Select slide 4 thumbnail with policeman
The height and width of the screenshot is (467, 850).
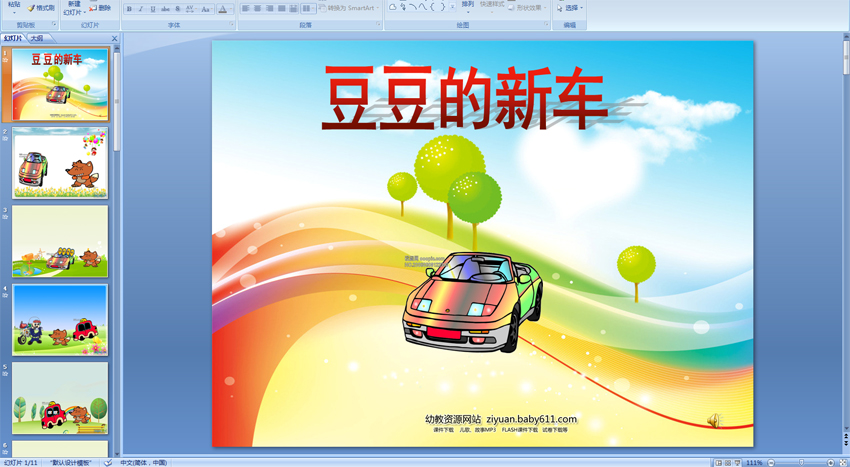click(x=60, y=319)
